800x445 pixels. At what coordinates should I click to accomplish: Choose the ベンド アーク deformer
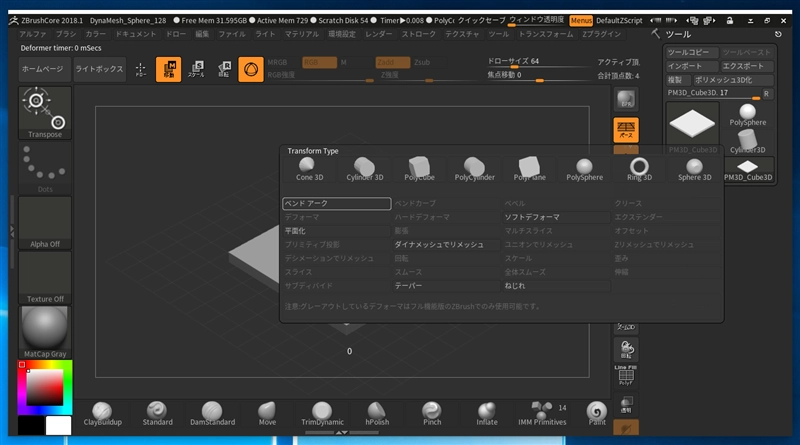click(337, 204)
